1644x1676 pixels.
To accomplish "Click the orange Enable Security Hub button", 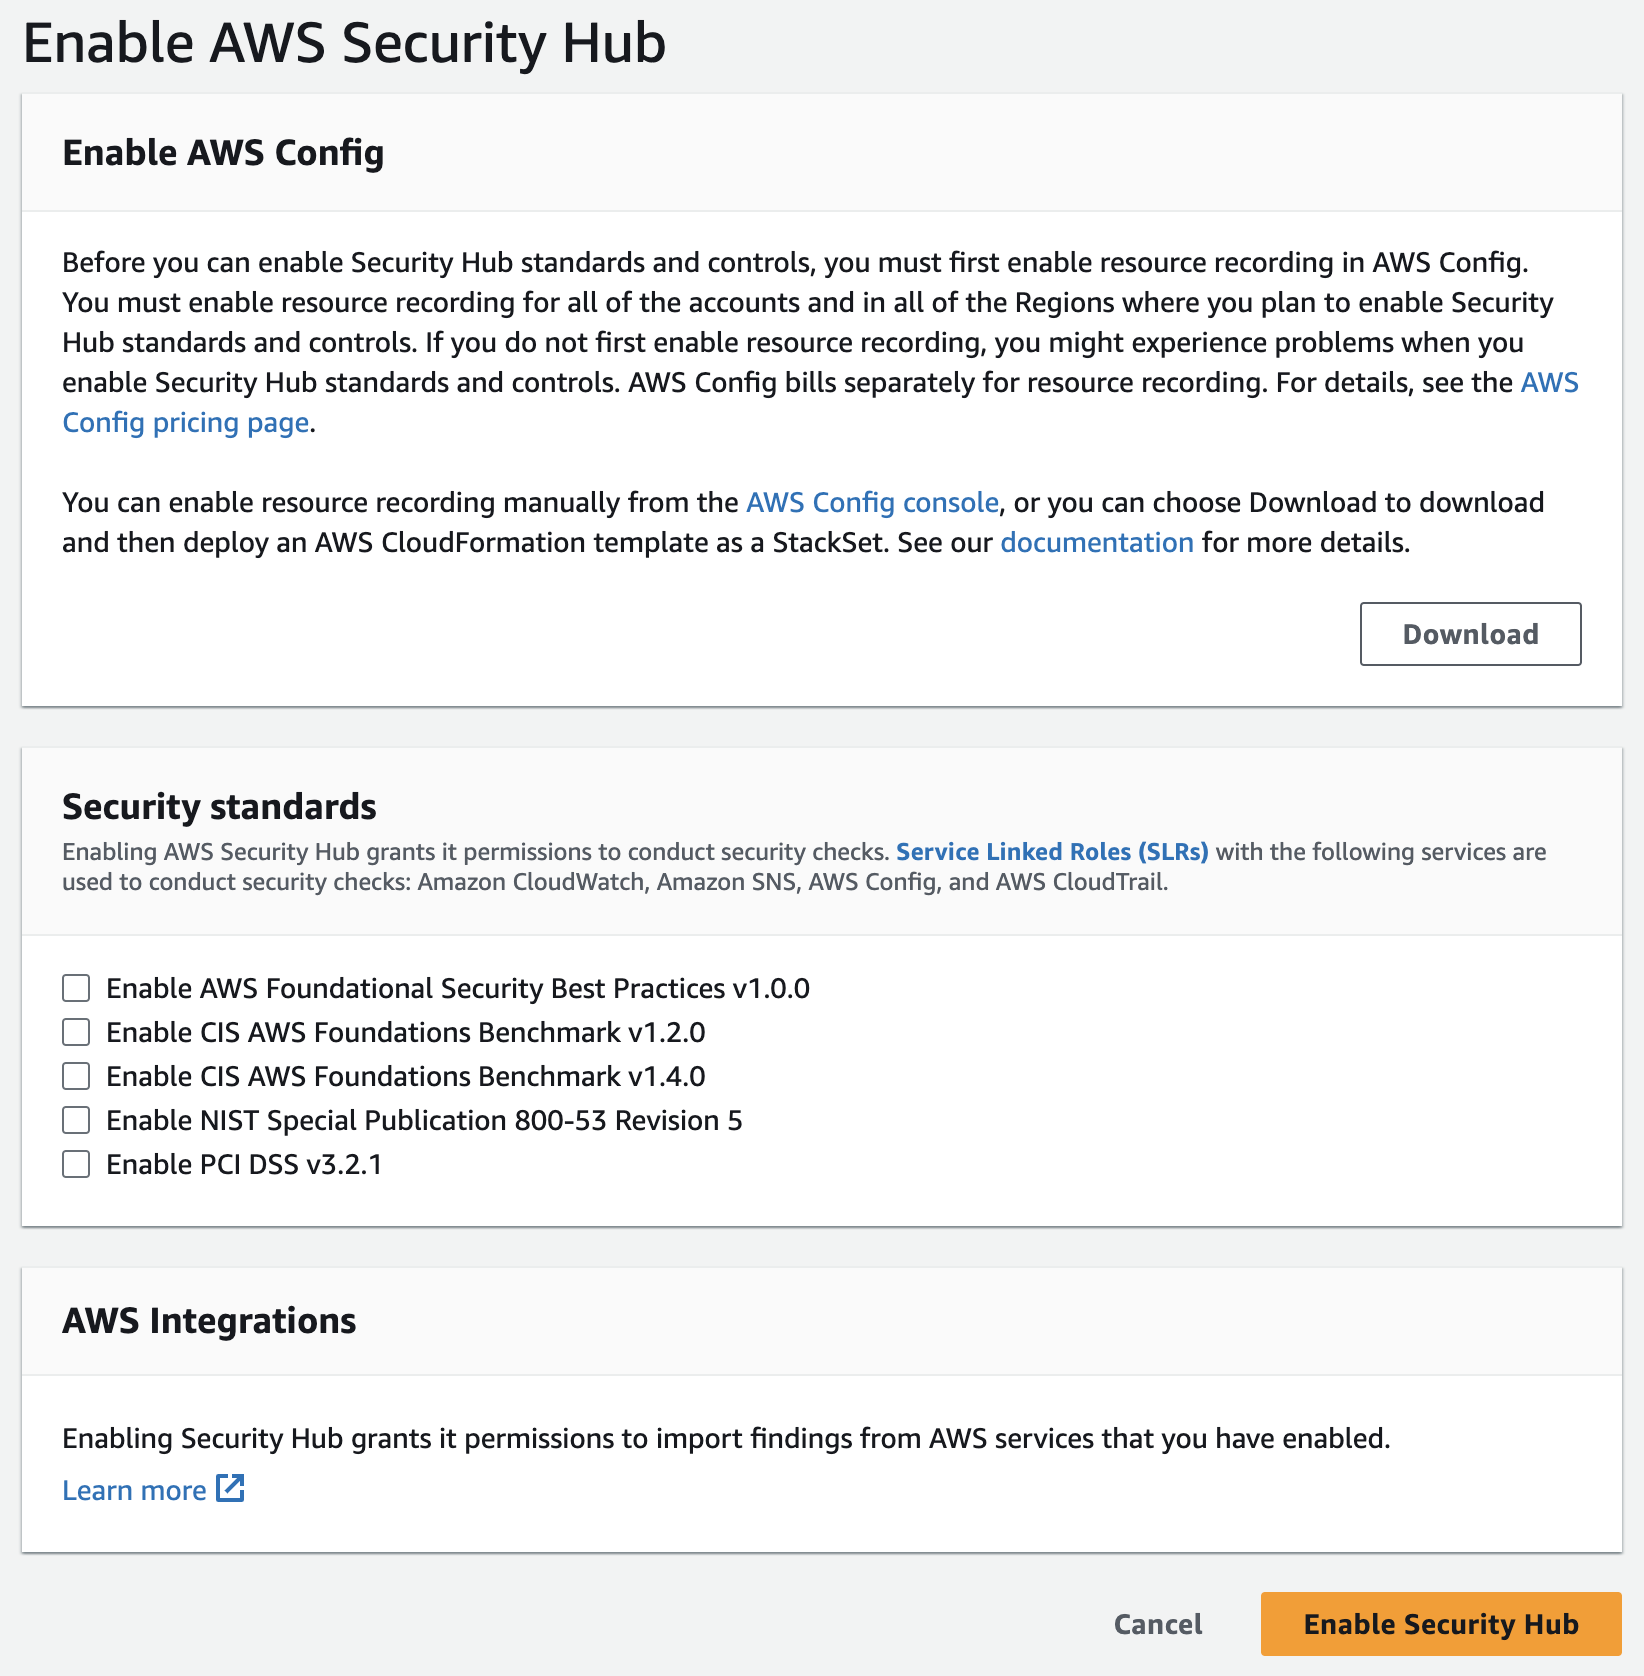I will click(1440, 1624).
